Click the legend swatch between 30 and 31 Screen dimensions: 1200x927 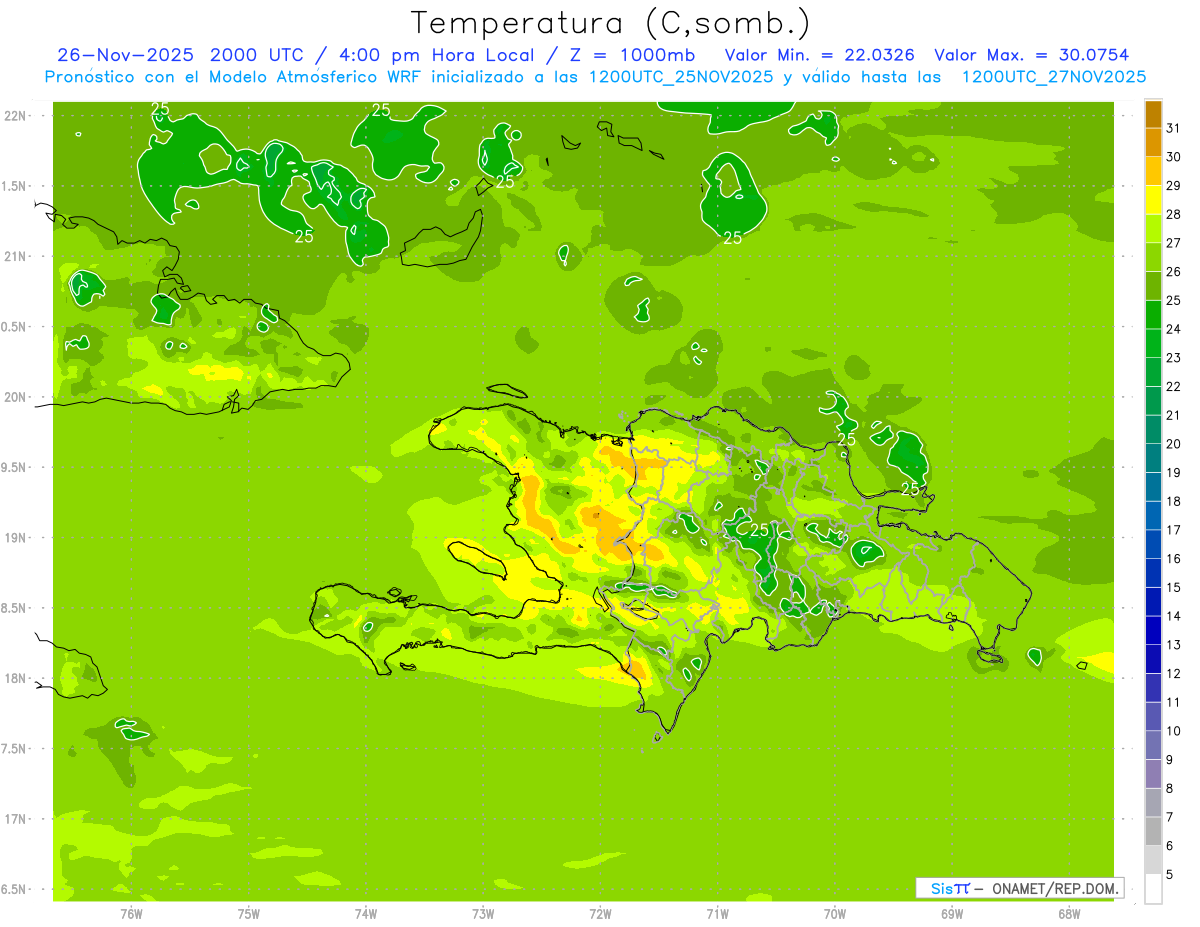click(x=1153, y=141)
